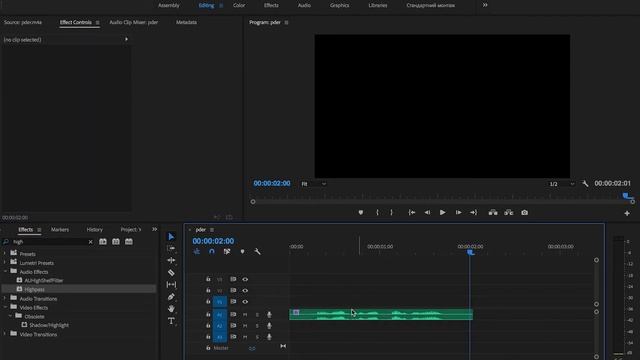Show hidden panel tabs next to Project
The image size is (640, 360).
pos(155,229)
